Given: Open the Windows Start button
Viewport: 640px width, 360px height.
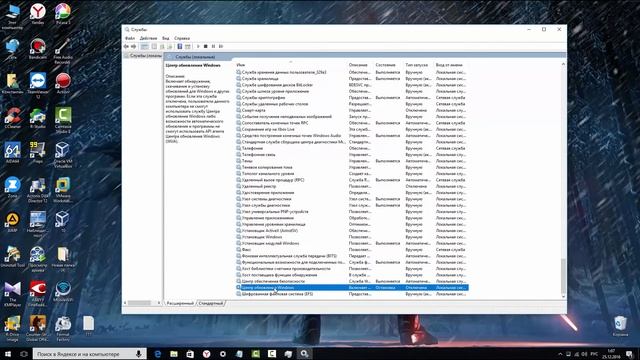Looking at the screenshot, I should [8, 354].
